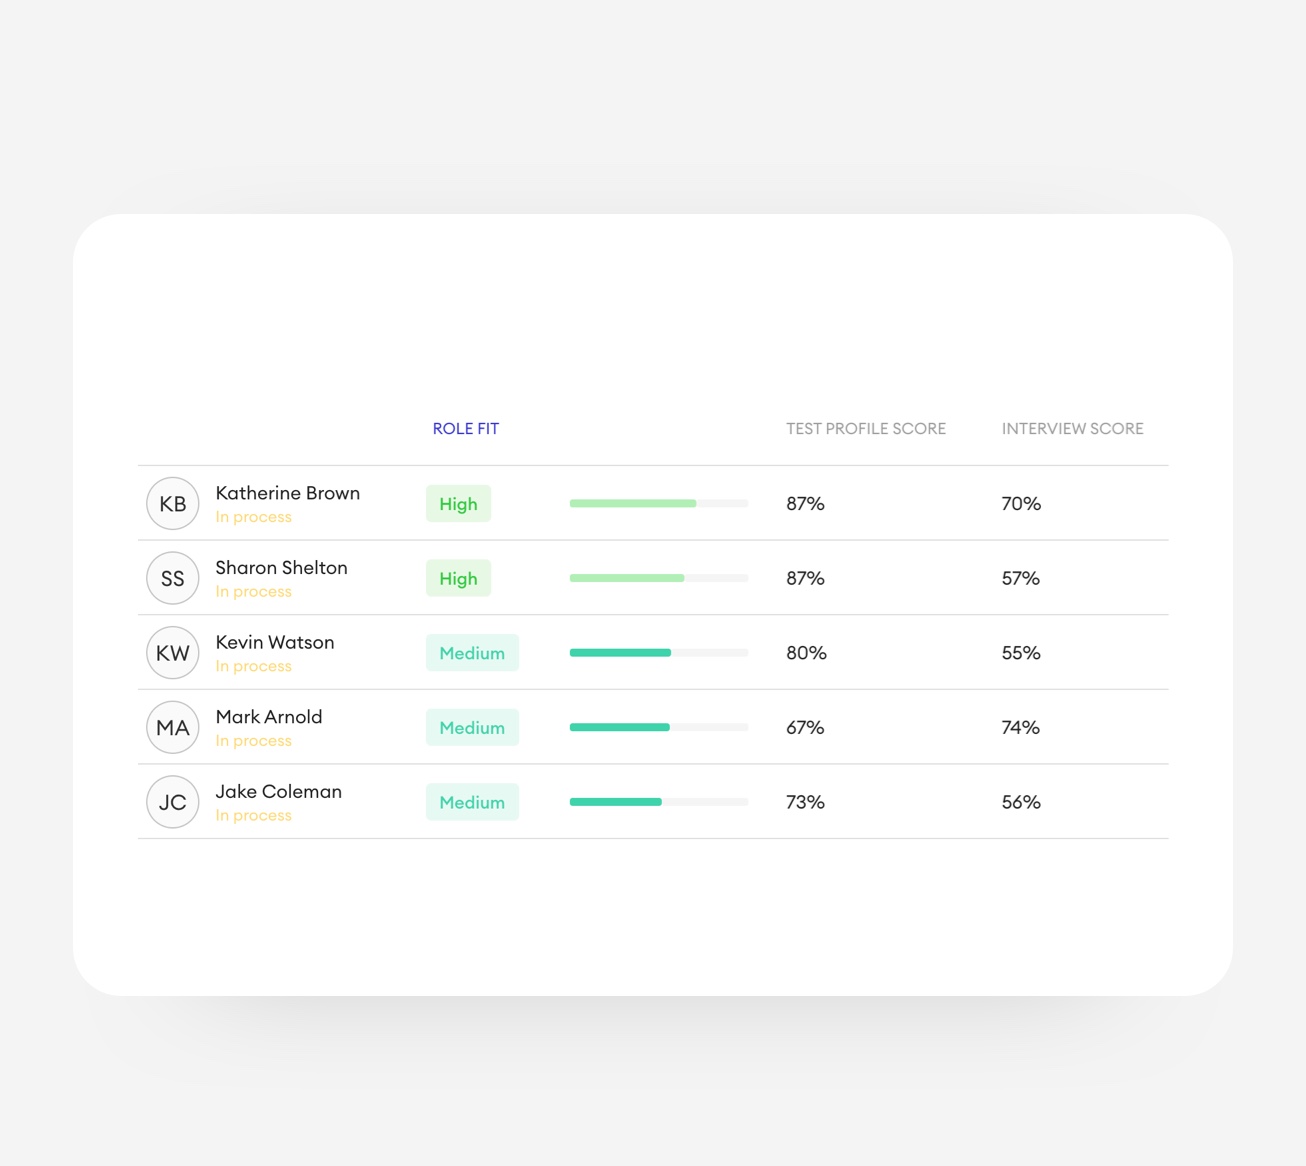Click the KB avatar for Katherine Brown

coord(173,504)
